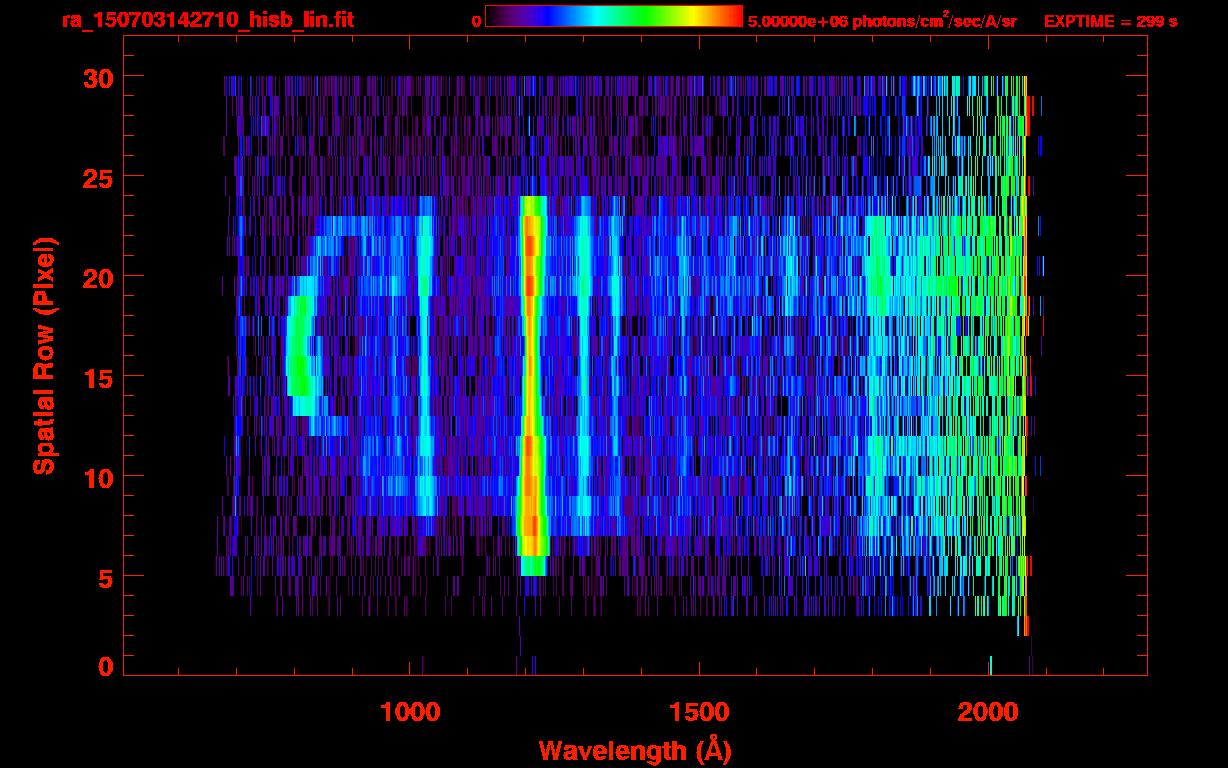The height and width of the screenshot is (768, 1228).
Task: Click the filename ra_150703142710_hisb_lin.fit title
Action: [207, 20]
